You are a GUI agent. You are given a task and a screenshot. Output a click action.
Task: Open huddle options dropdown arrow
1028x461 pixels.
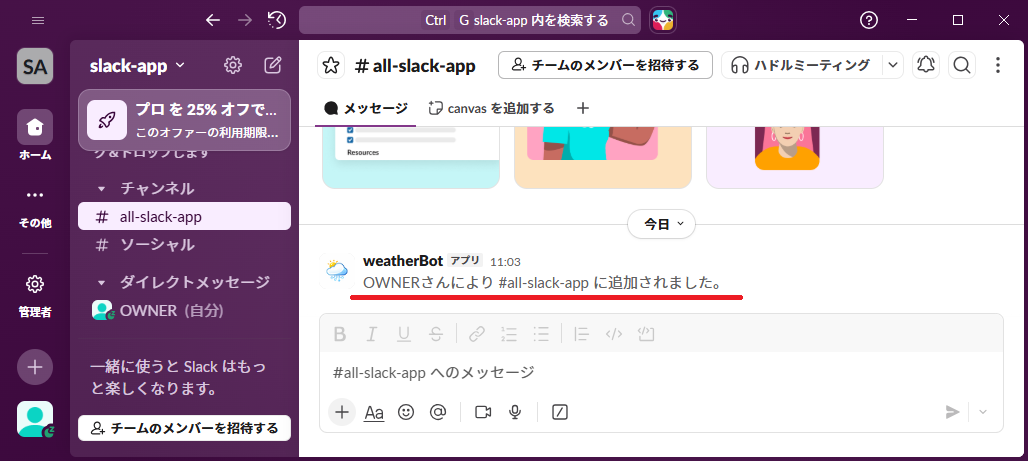pyautogui.click(x=892, y=66)
